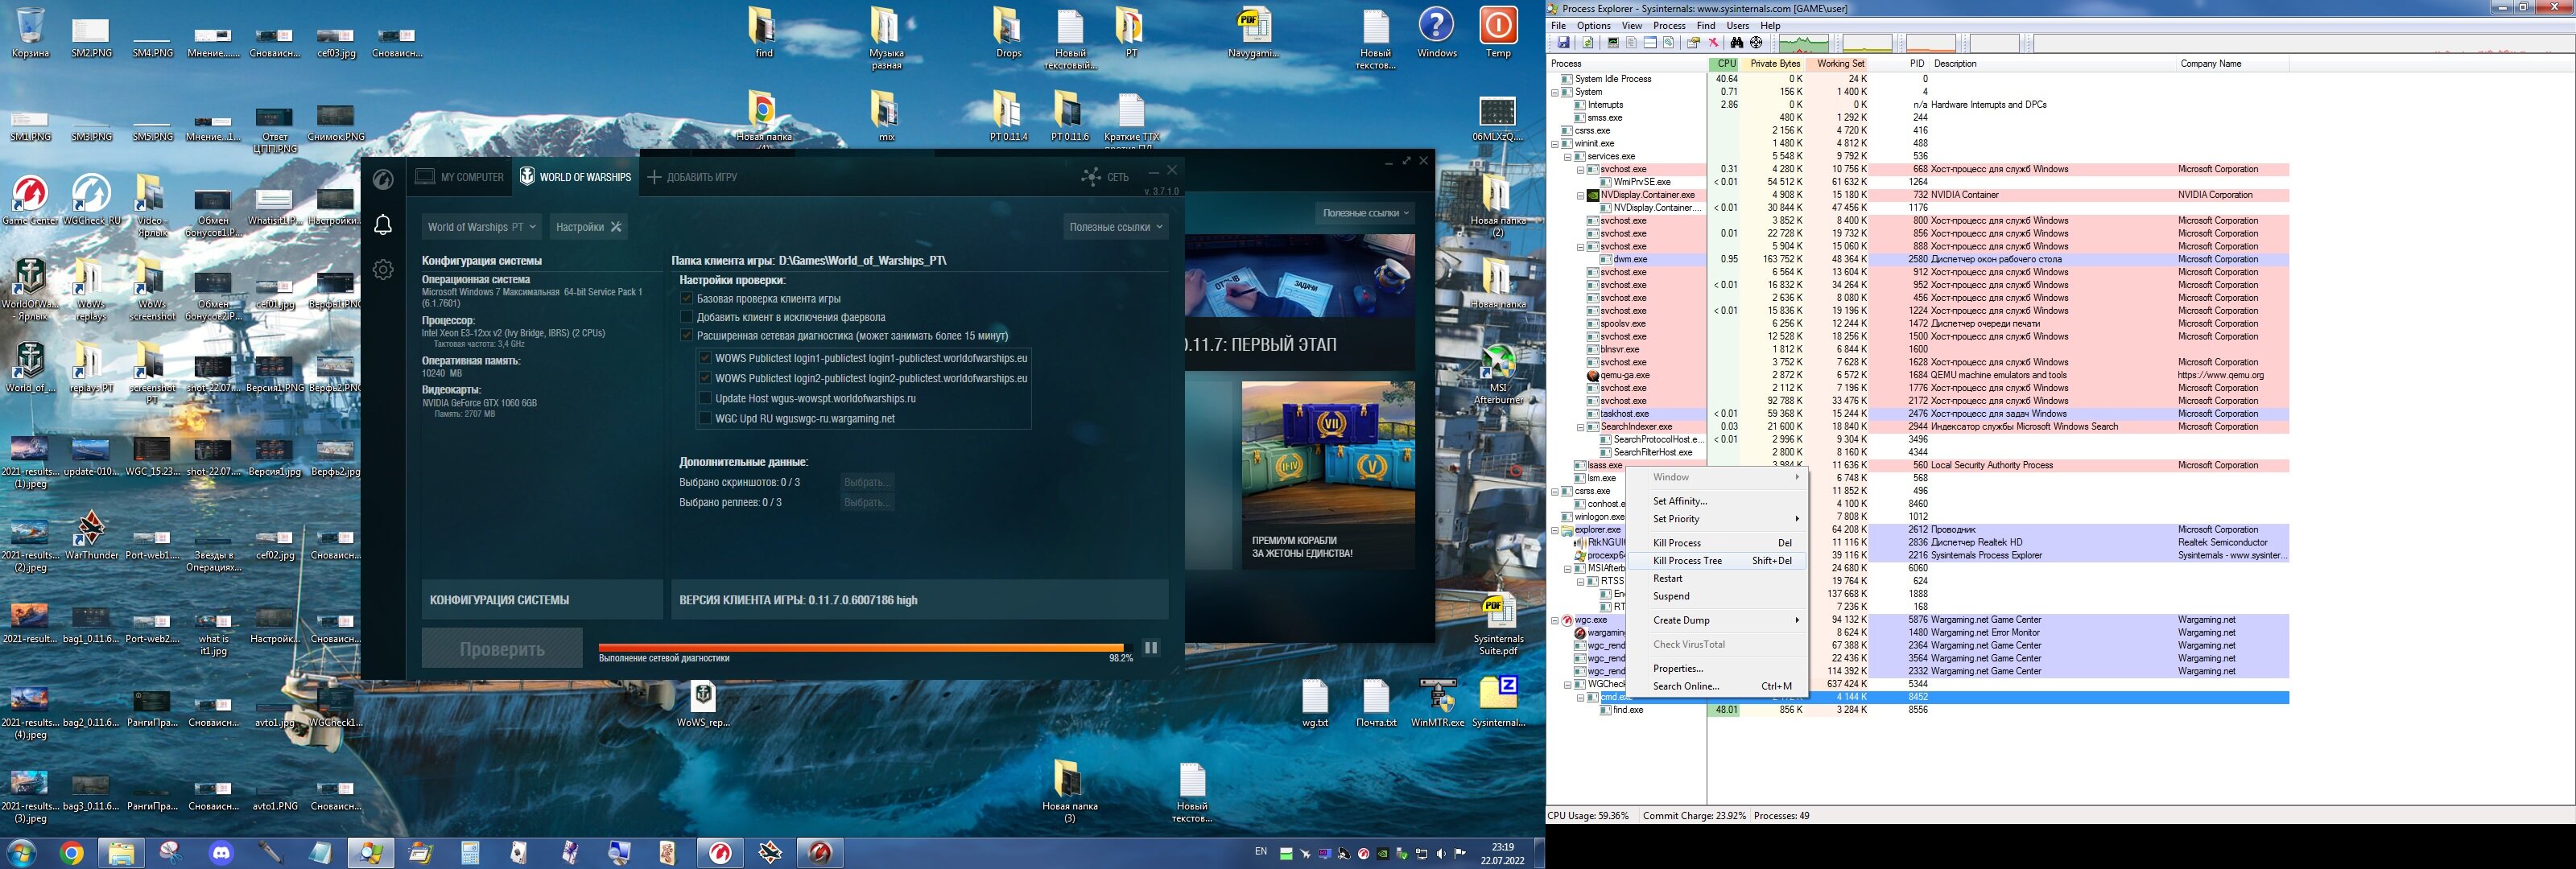Select the Game Center desktop shortcut
This screenshot has height=869, width=2576.
[30, 200]
